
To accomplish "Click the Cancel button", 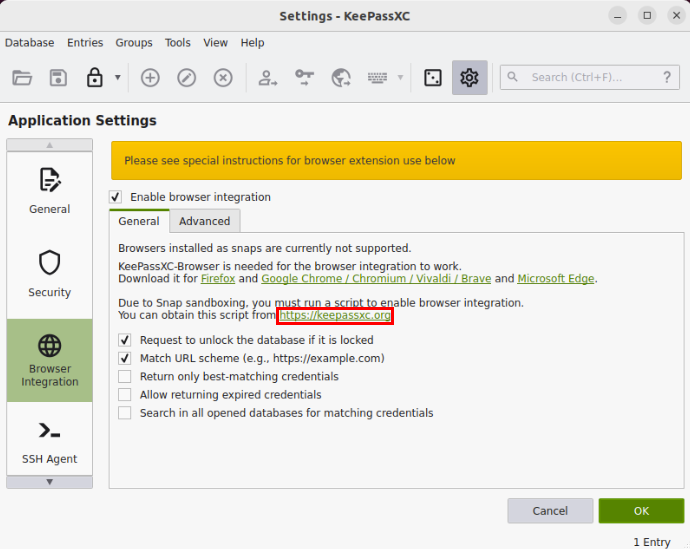I will (550, 511).
